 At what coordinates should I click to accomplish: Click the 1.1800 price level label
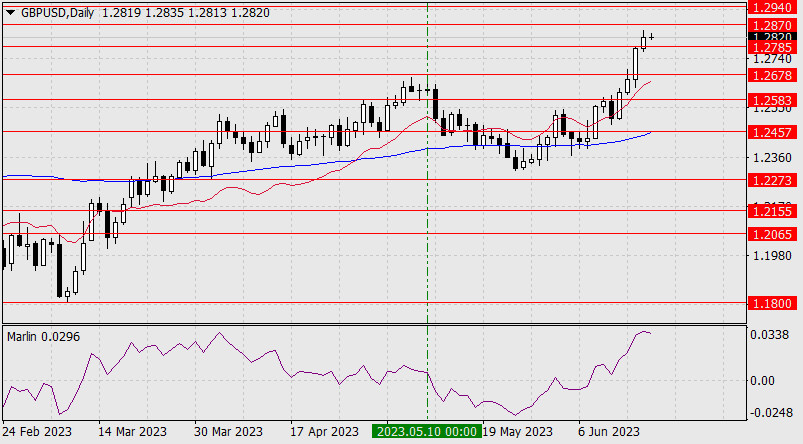pos(772,303)
